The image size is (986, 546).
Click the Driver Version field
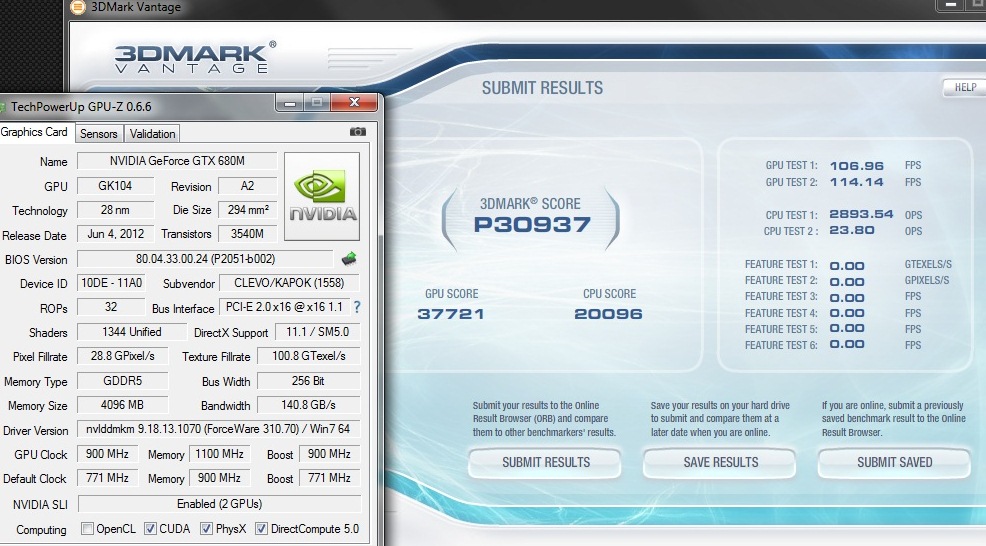pos(218,429)
